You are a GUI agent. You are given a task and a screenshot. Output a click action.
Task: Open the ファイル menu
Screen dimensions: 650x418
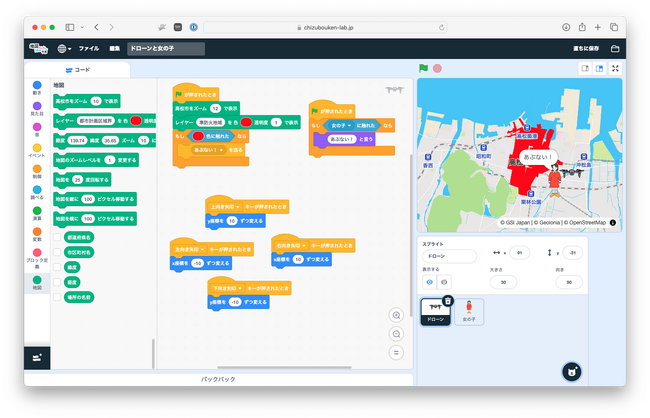coord(89,49)
